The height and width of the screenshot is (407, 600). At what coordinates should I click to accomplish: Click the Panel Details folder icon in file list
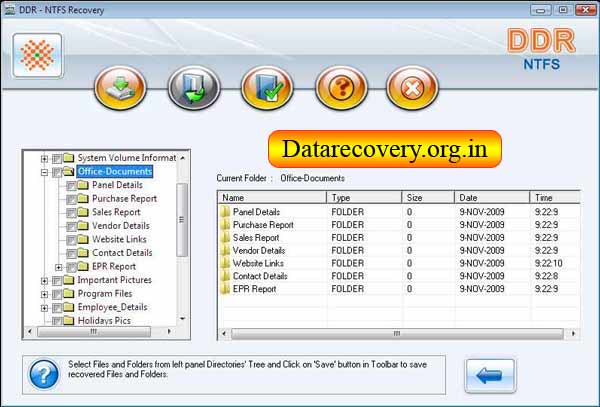pyautogui.click(x=225, y=212)
